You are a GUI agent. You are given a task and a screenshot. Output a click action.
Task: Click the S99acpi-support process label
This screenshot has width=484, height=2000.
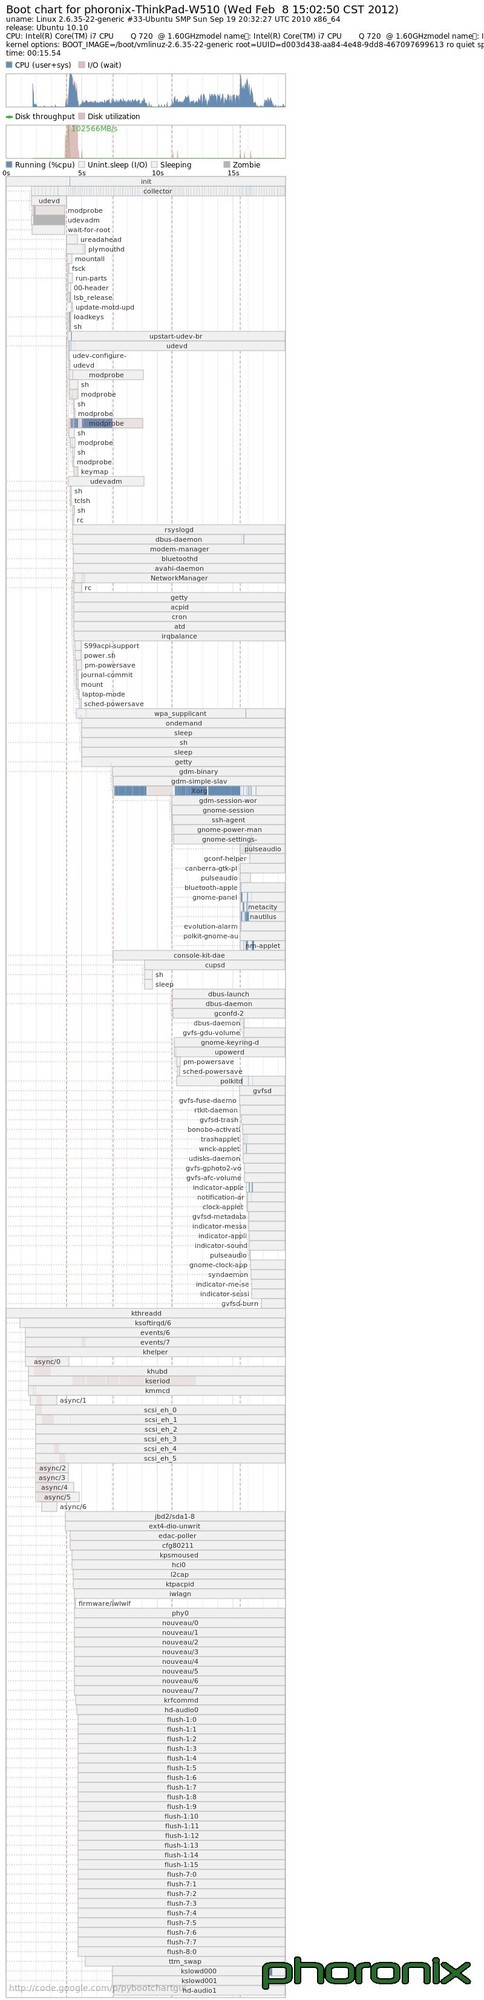pos(111,646)
